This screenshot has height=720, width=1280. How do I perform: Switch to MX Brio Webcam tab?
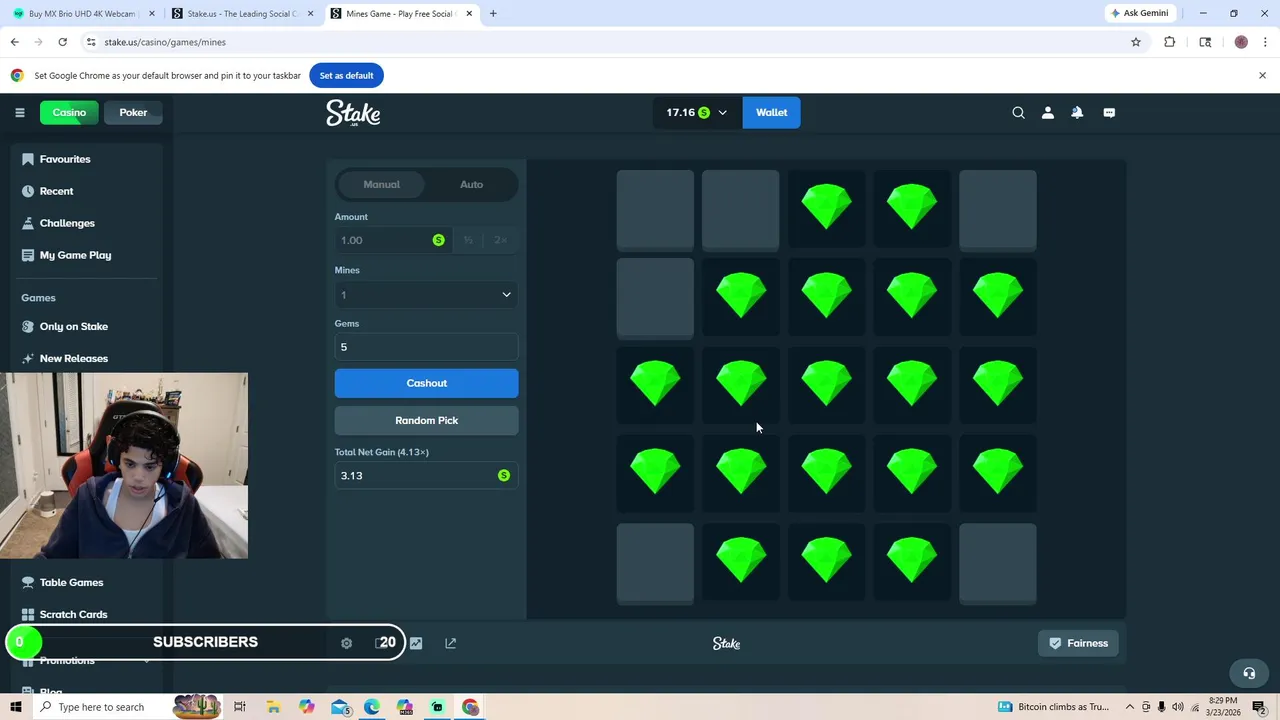point(82,14)
